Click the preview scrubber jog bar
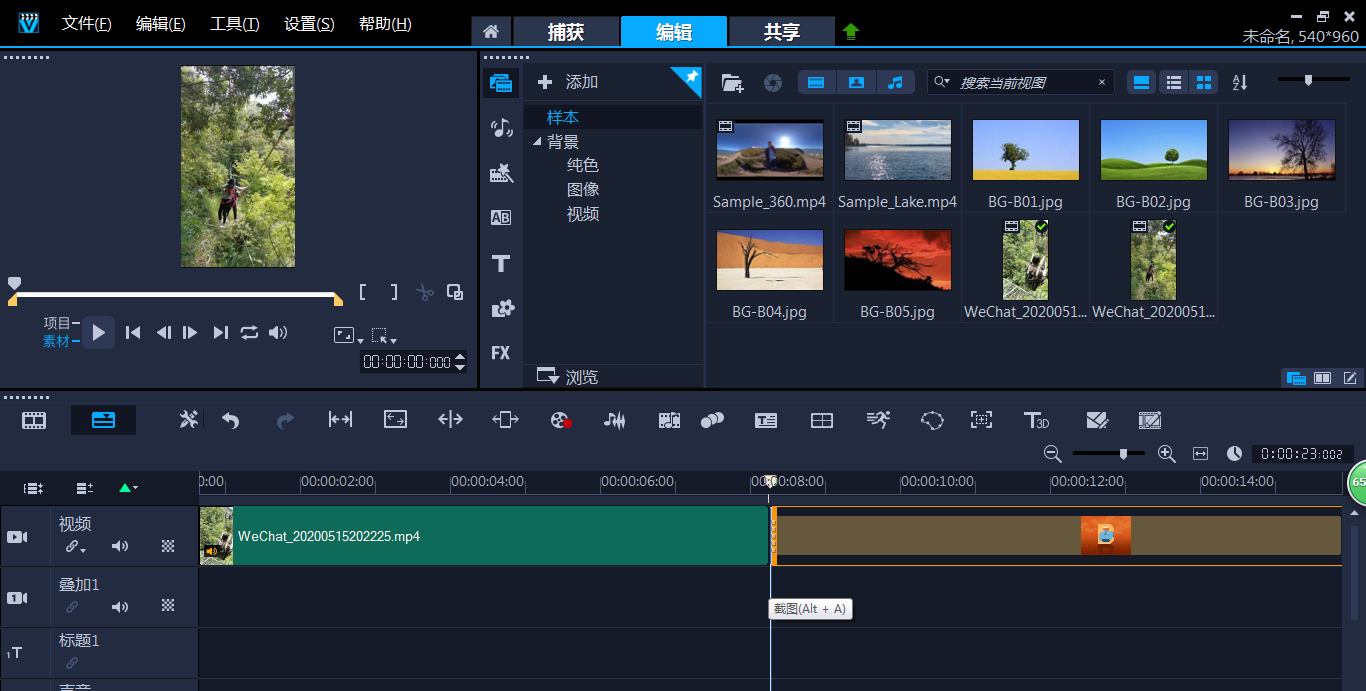Screen dimensions: 1366x691 [176, 295]
